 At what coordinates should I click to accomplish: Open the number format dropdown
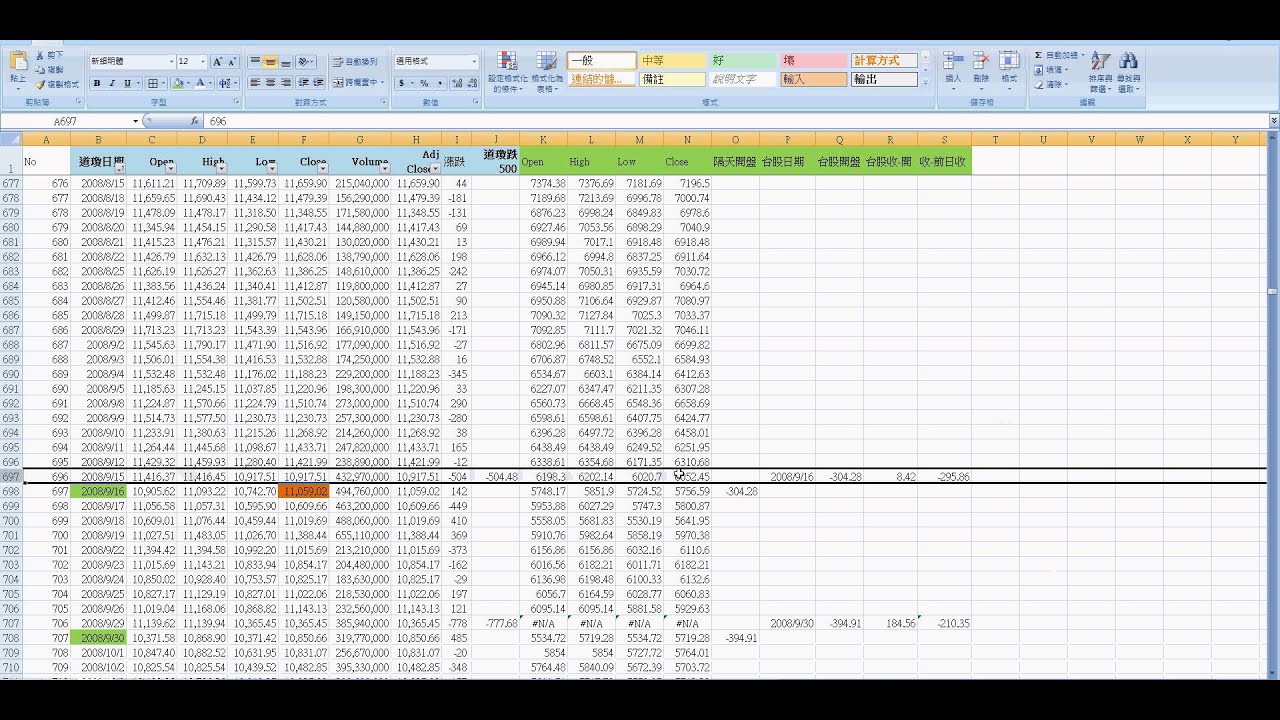474,62
